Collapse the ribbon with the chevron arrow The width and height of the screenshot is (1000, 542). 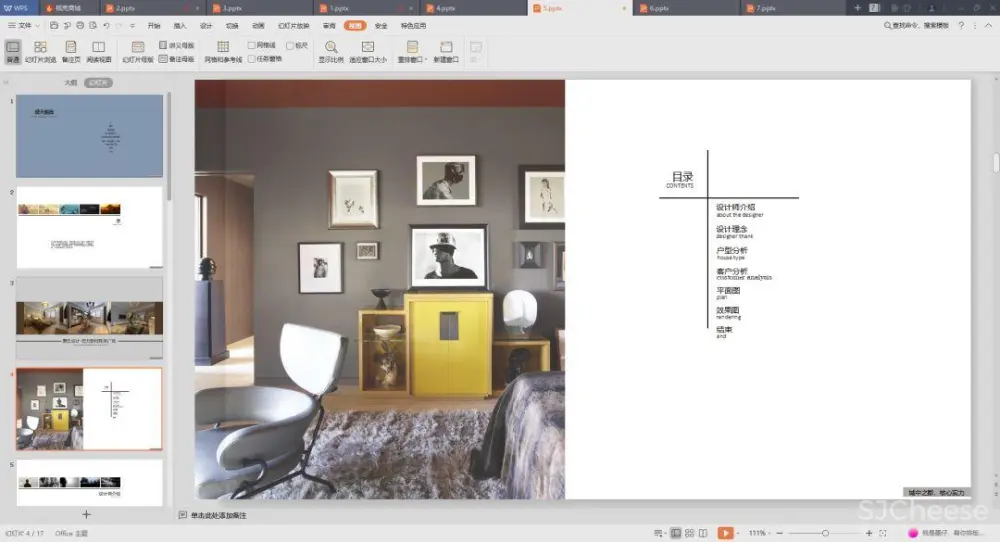(990, 25)
